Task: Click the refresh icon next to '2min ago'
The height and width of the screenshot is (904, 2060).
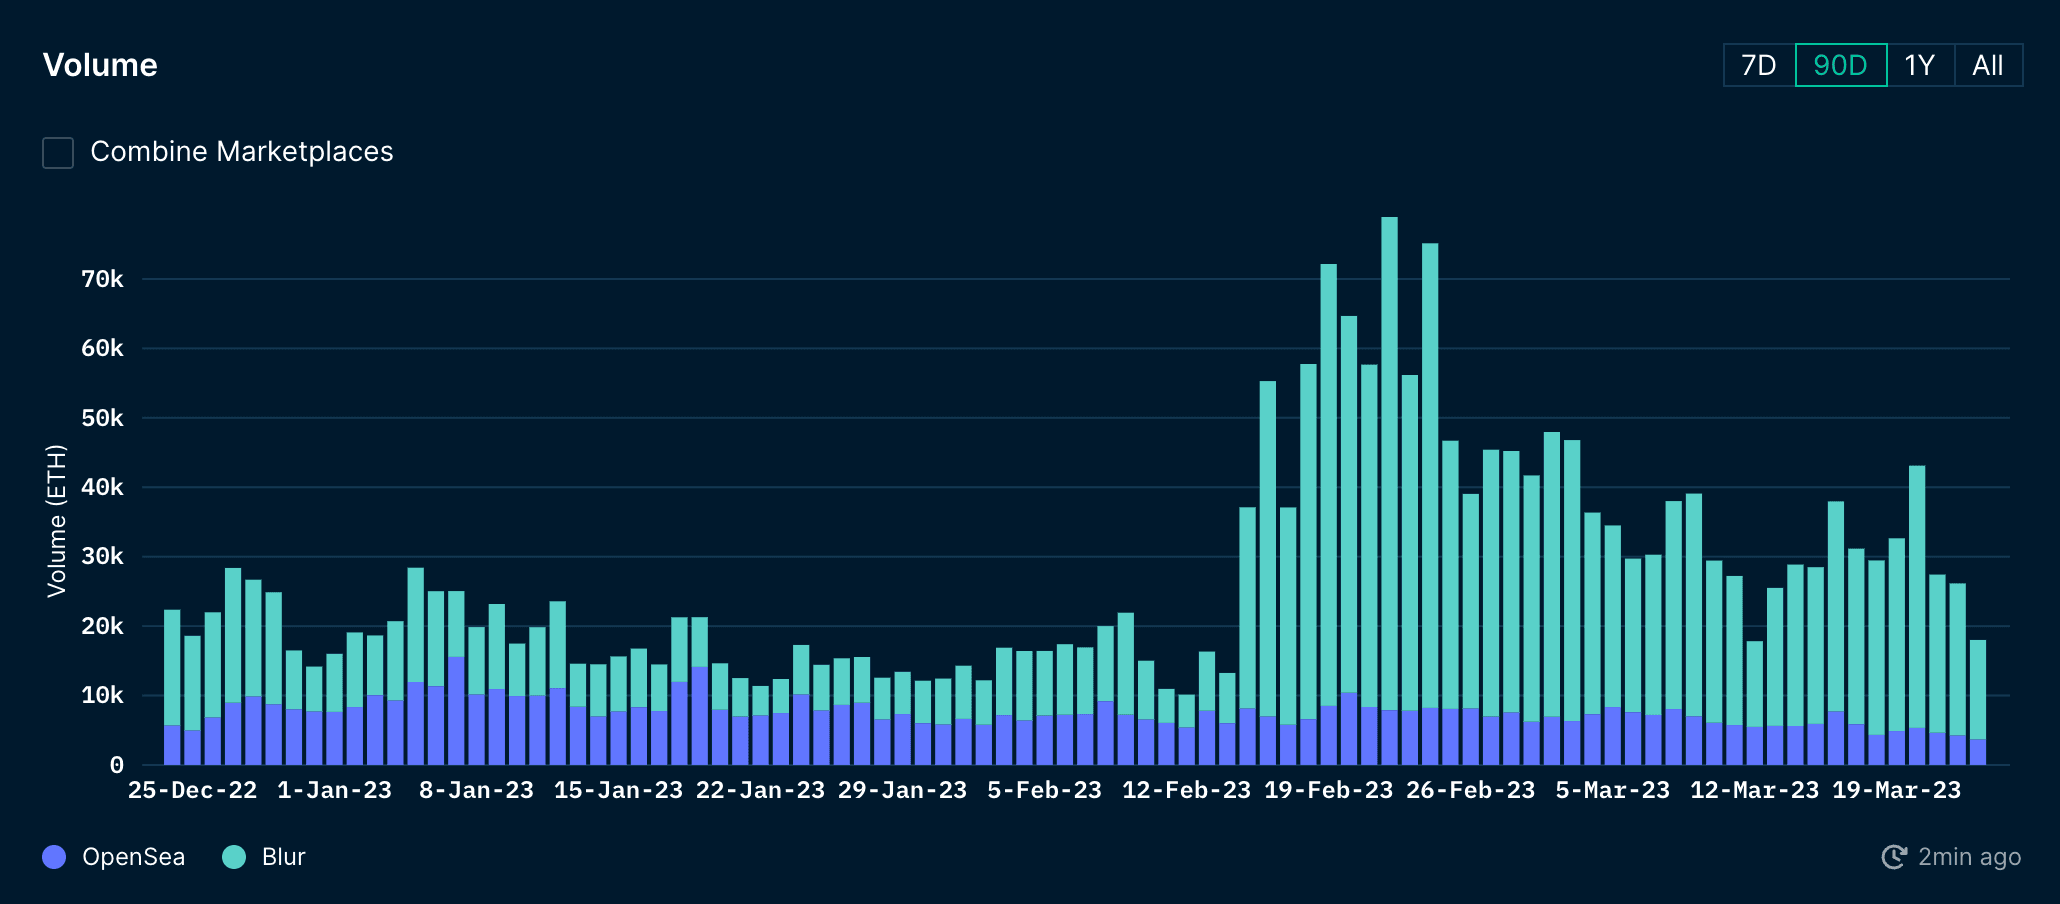Action: [1895, 857]
